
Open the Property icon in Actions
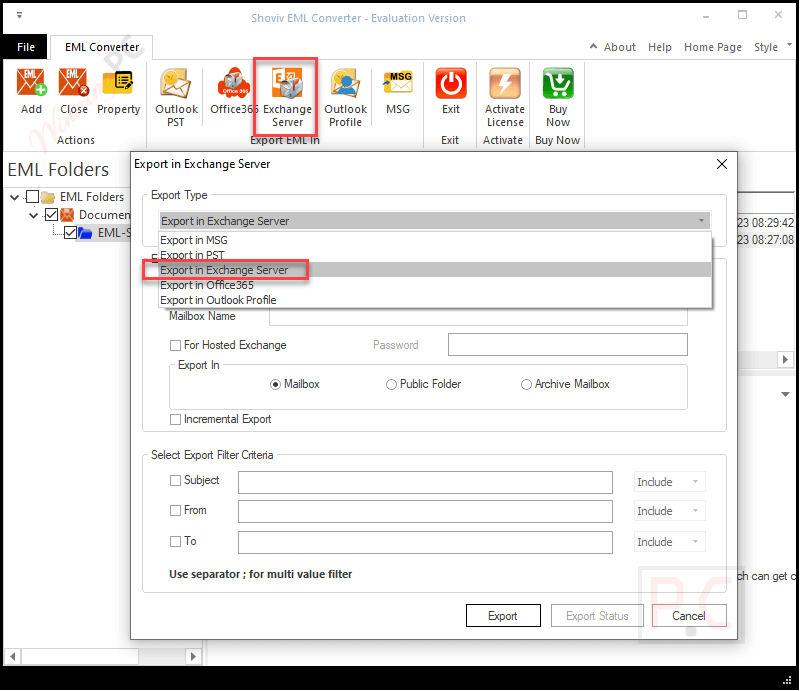118,83
